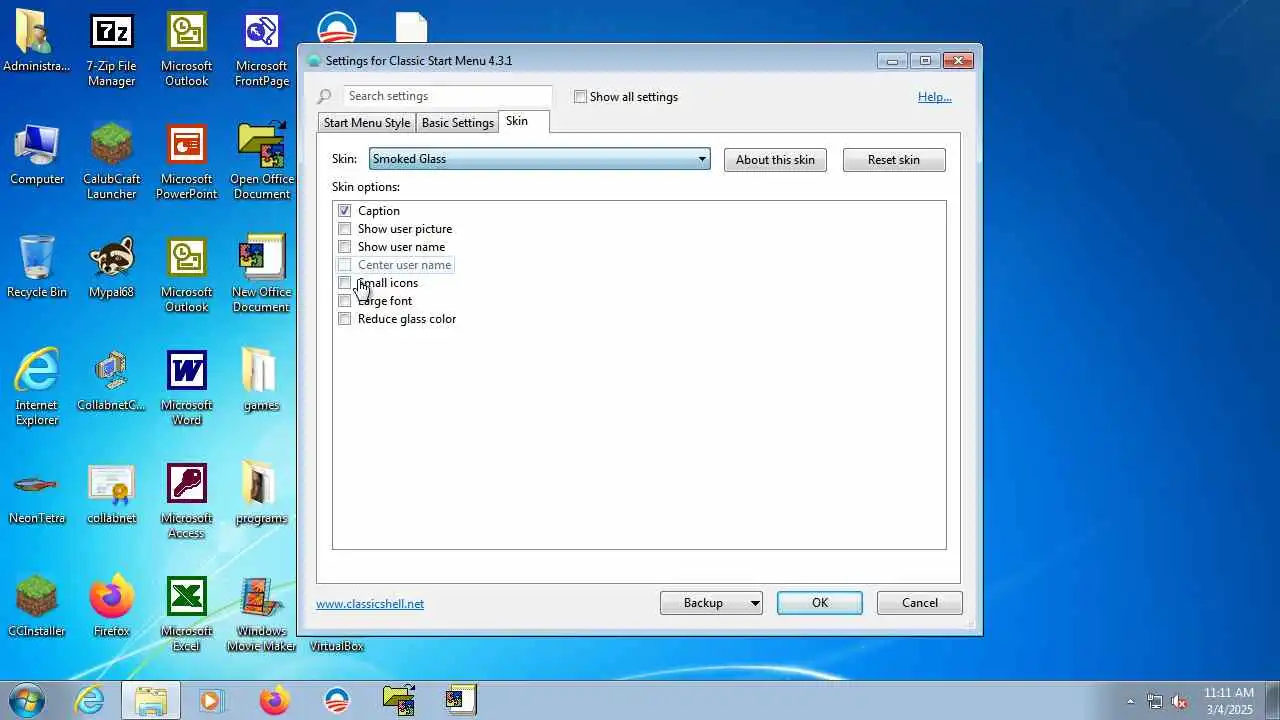This screenshot has width=1280, height=720.
Task: Show hidden tray icons arrow
Action: coord(1130,701)
